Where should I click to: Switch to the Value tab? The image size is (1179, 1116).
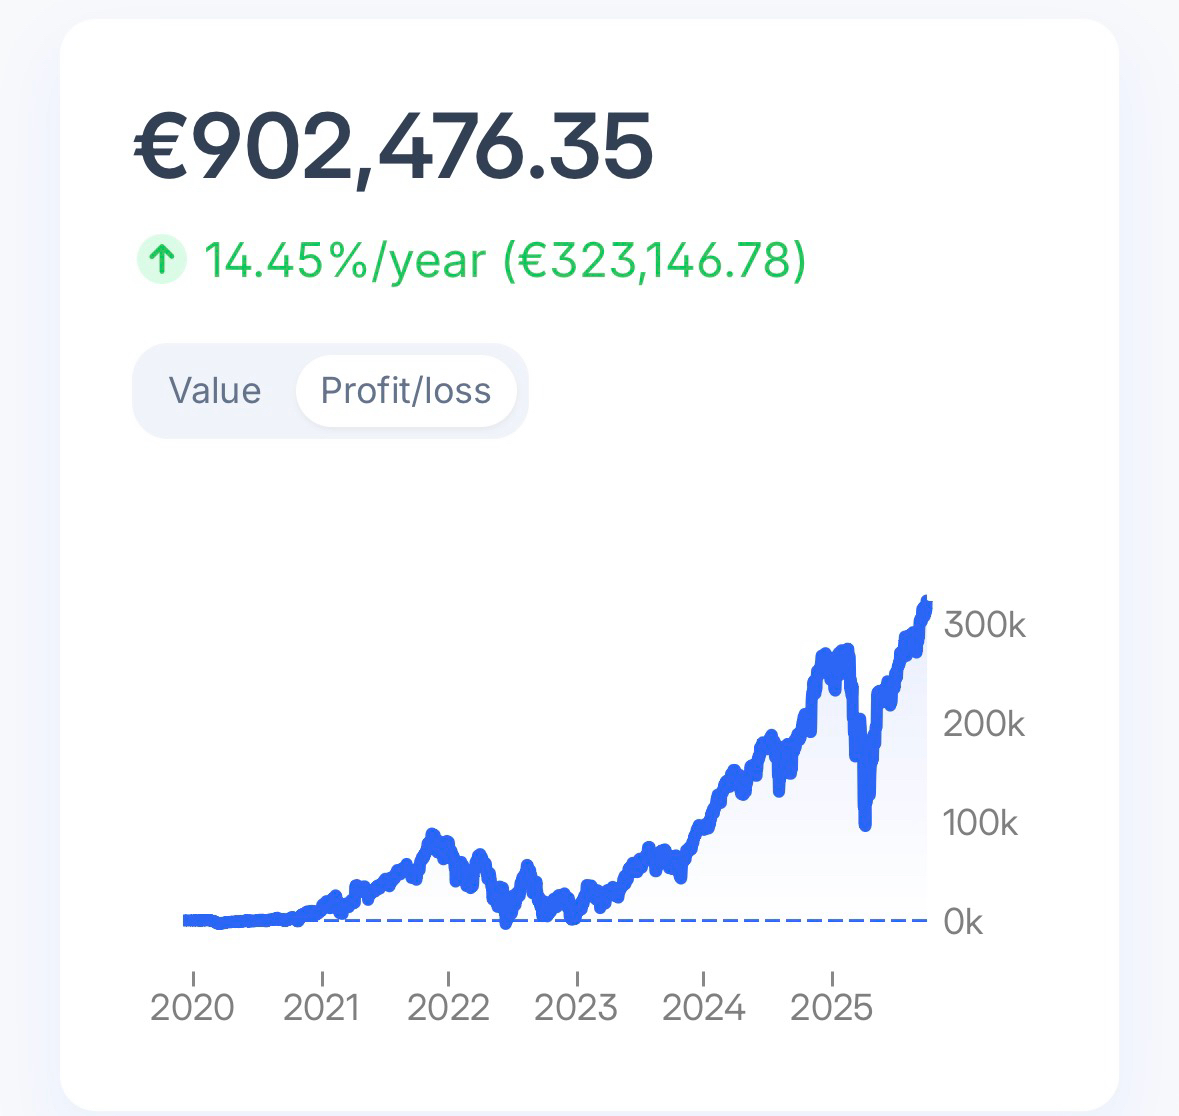click(215, 391)
